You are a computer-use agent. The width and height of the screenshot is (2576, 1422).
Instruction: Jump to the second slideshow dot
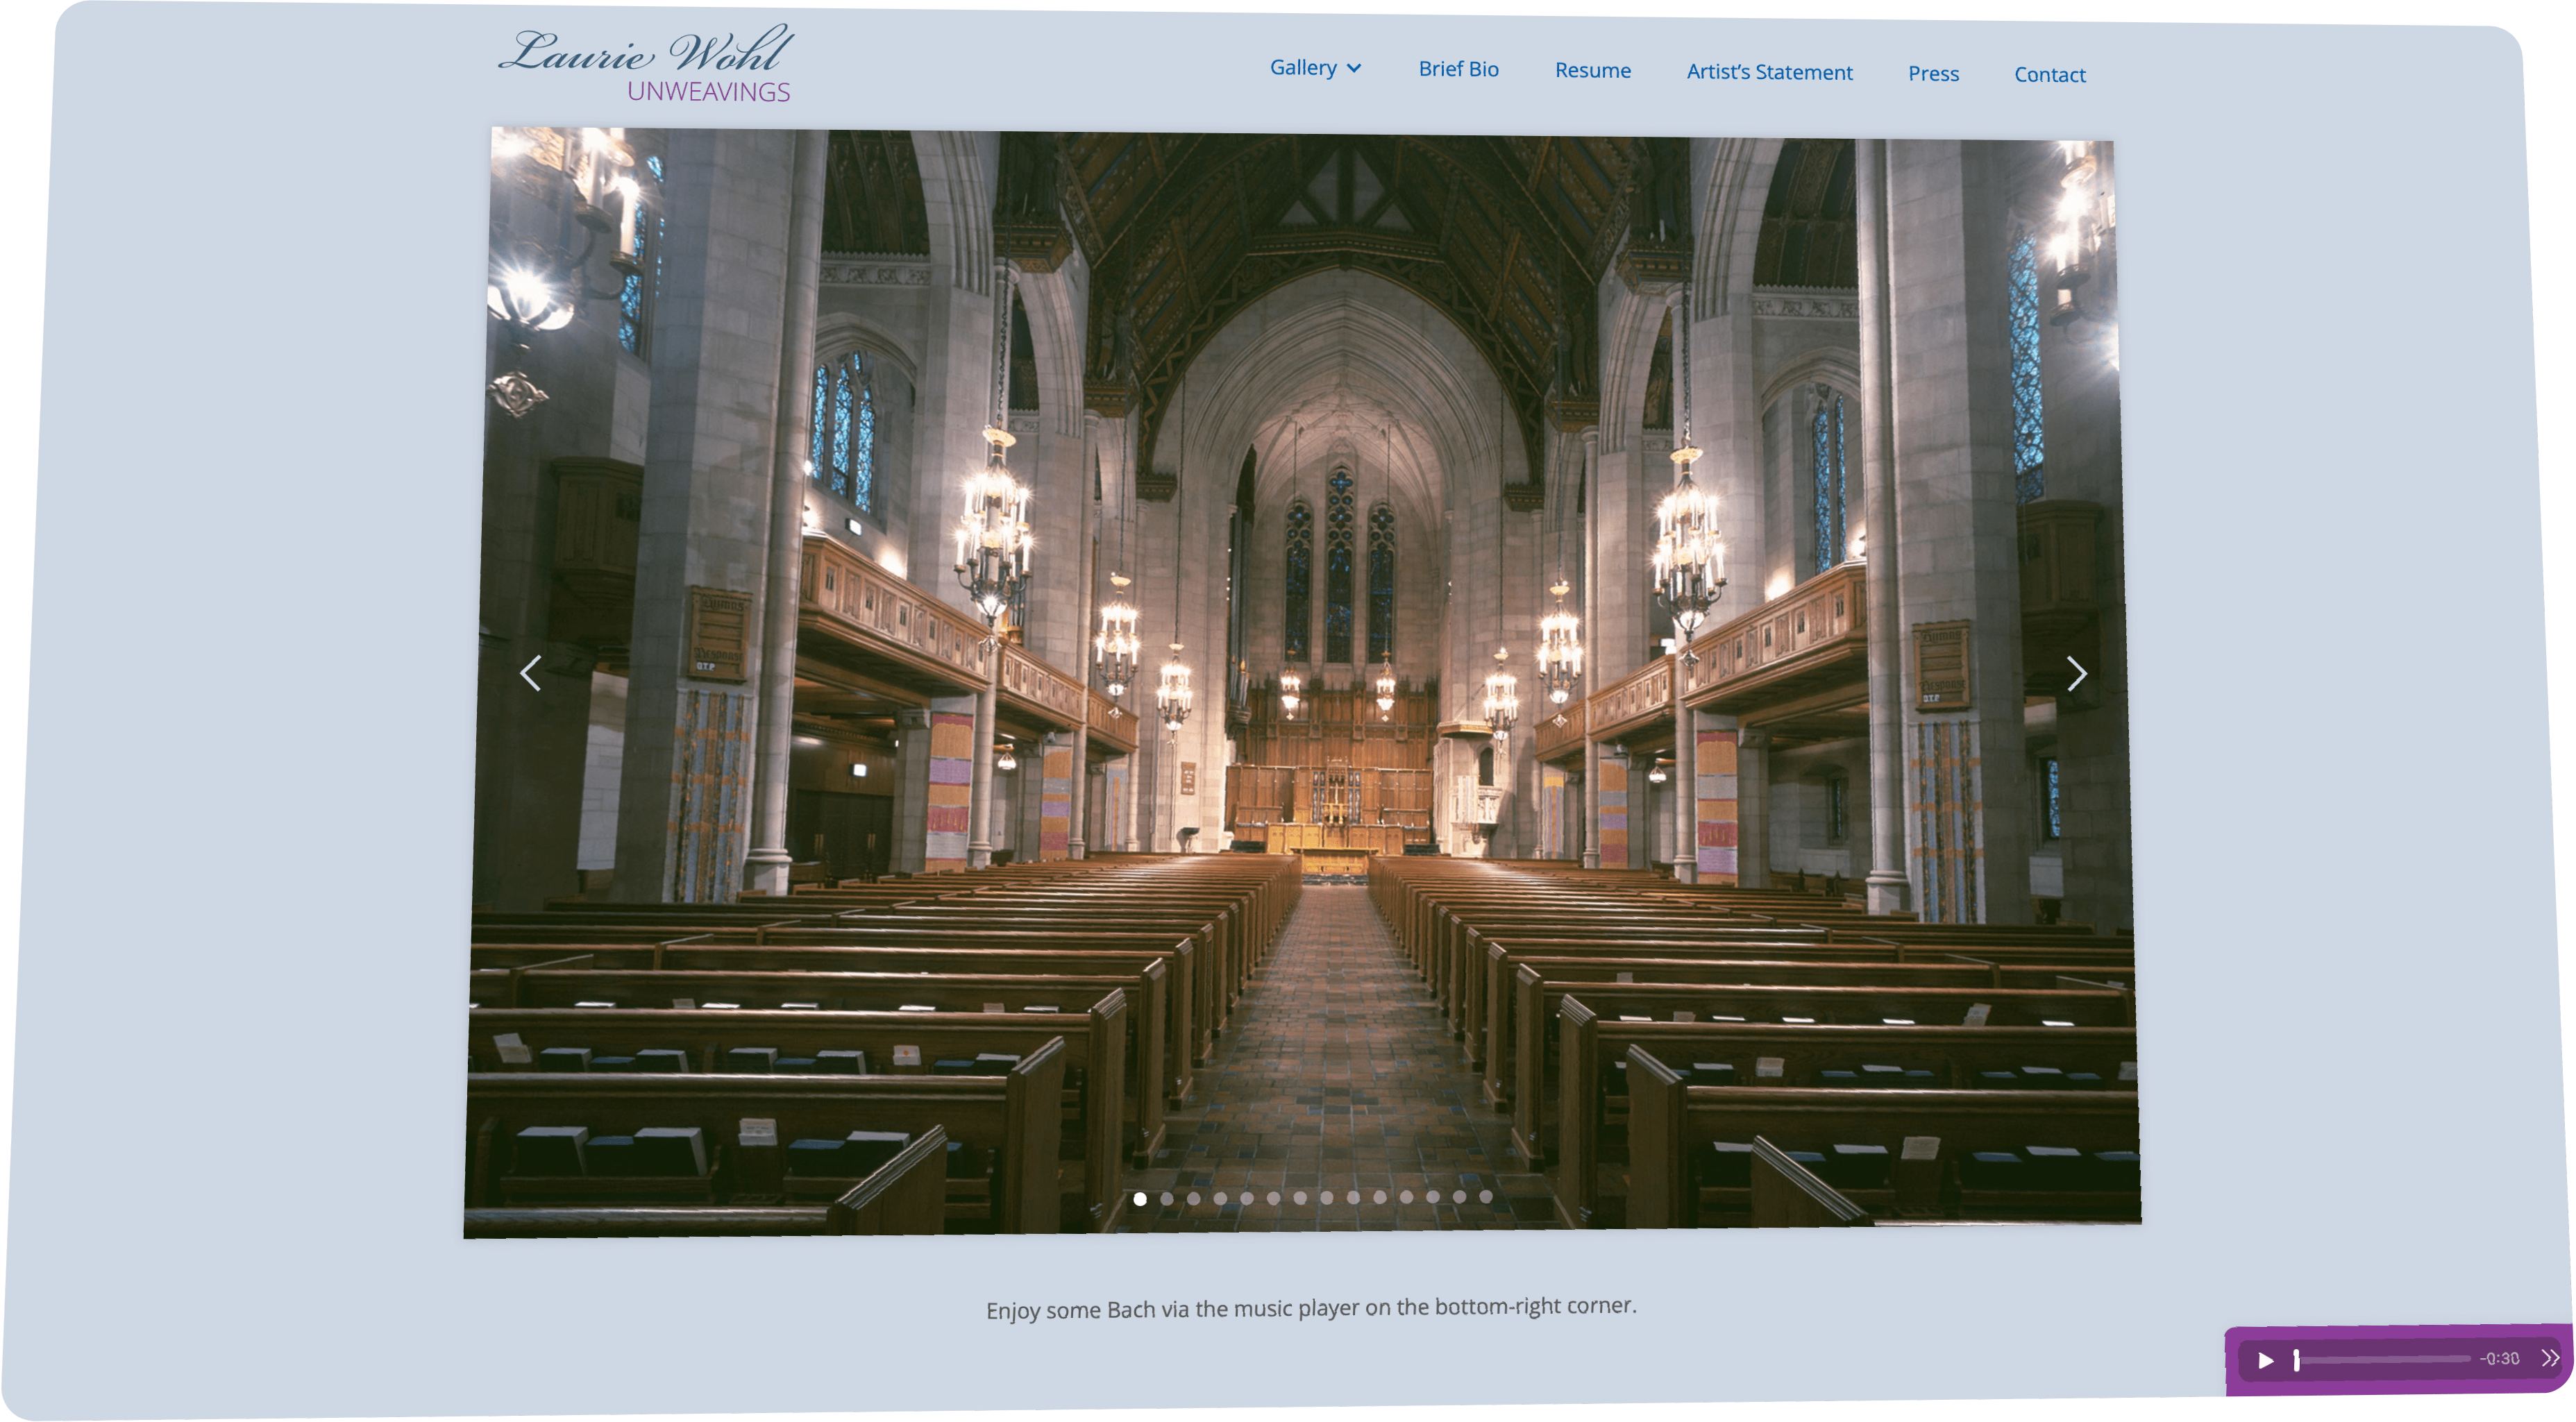[x=1167, y=1199]
